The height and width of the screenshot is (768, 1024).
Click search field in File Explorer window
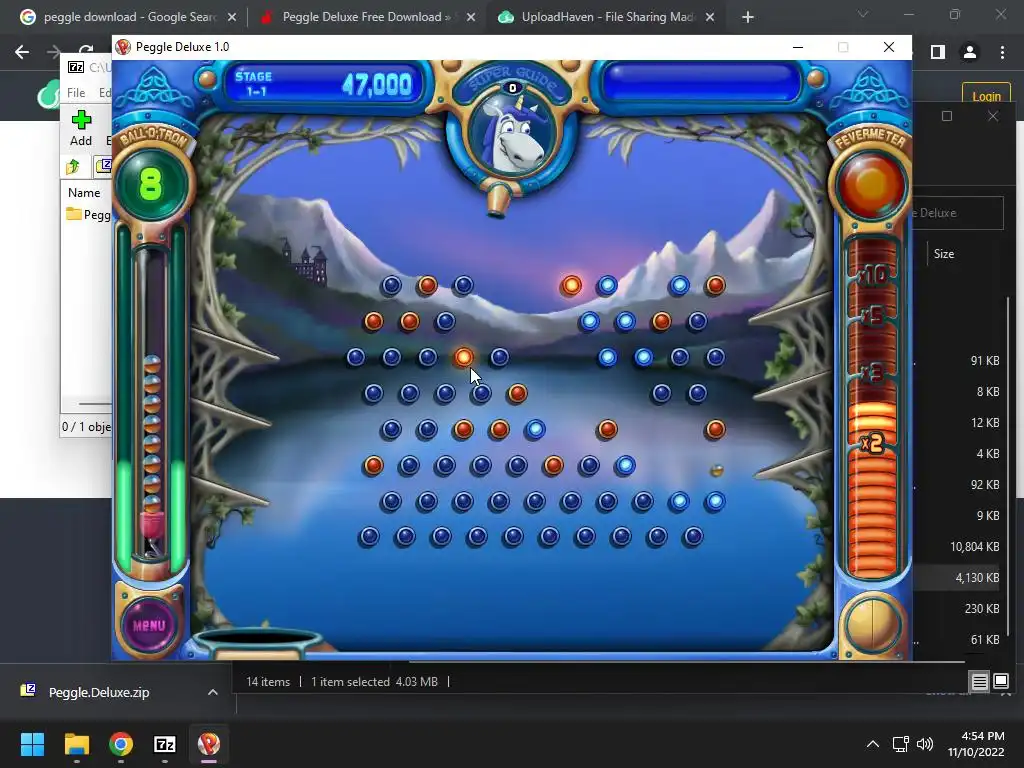(x=957, y=213)
